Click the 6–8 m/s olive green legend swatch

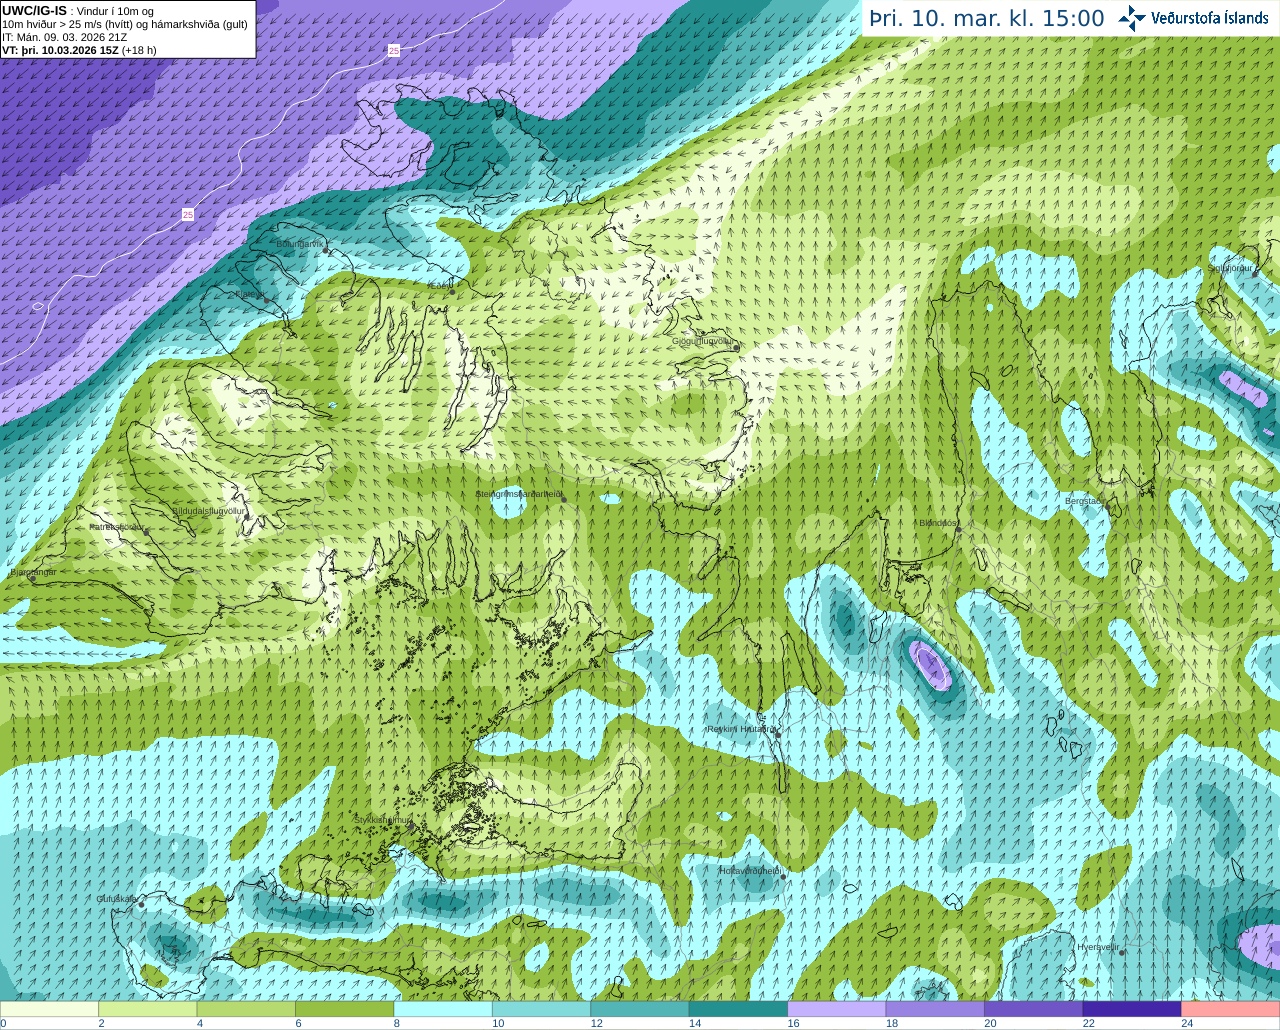(x=345, y=1009)
